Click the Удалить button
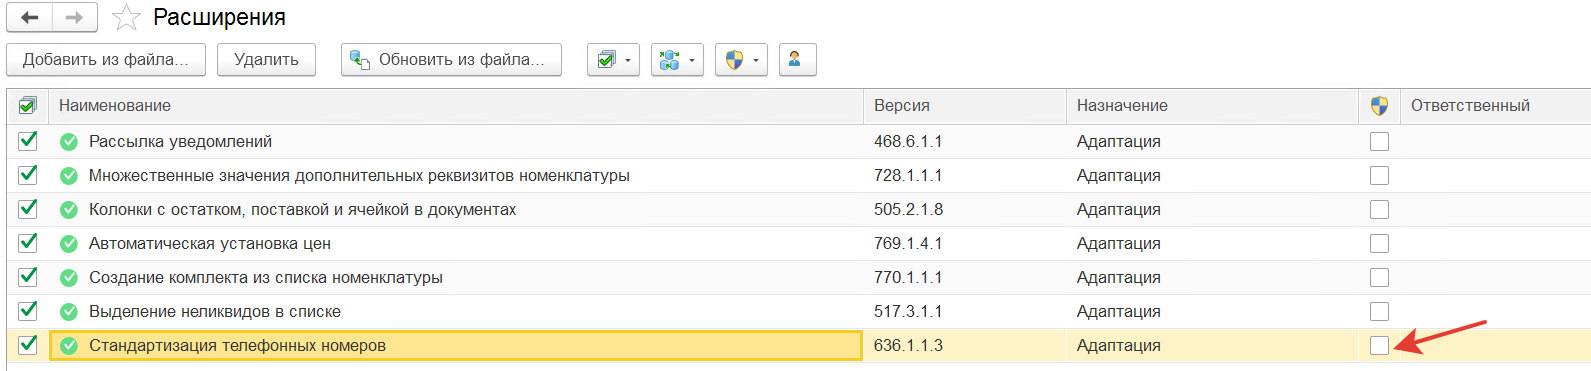Screen dimensions: 1591x371 [x=266, y=60]
